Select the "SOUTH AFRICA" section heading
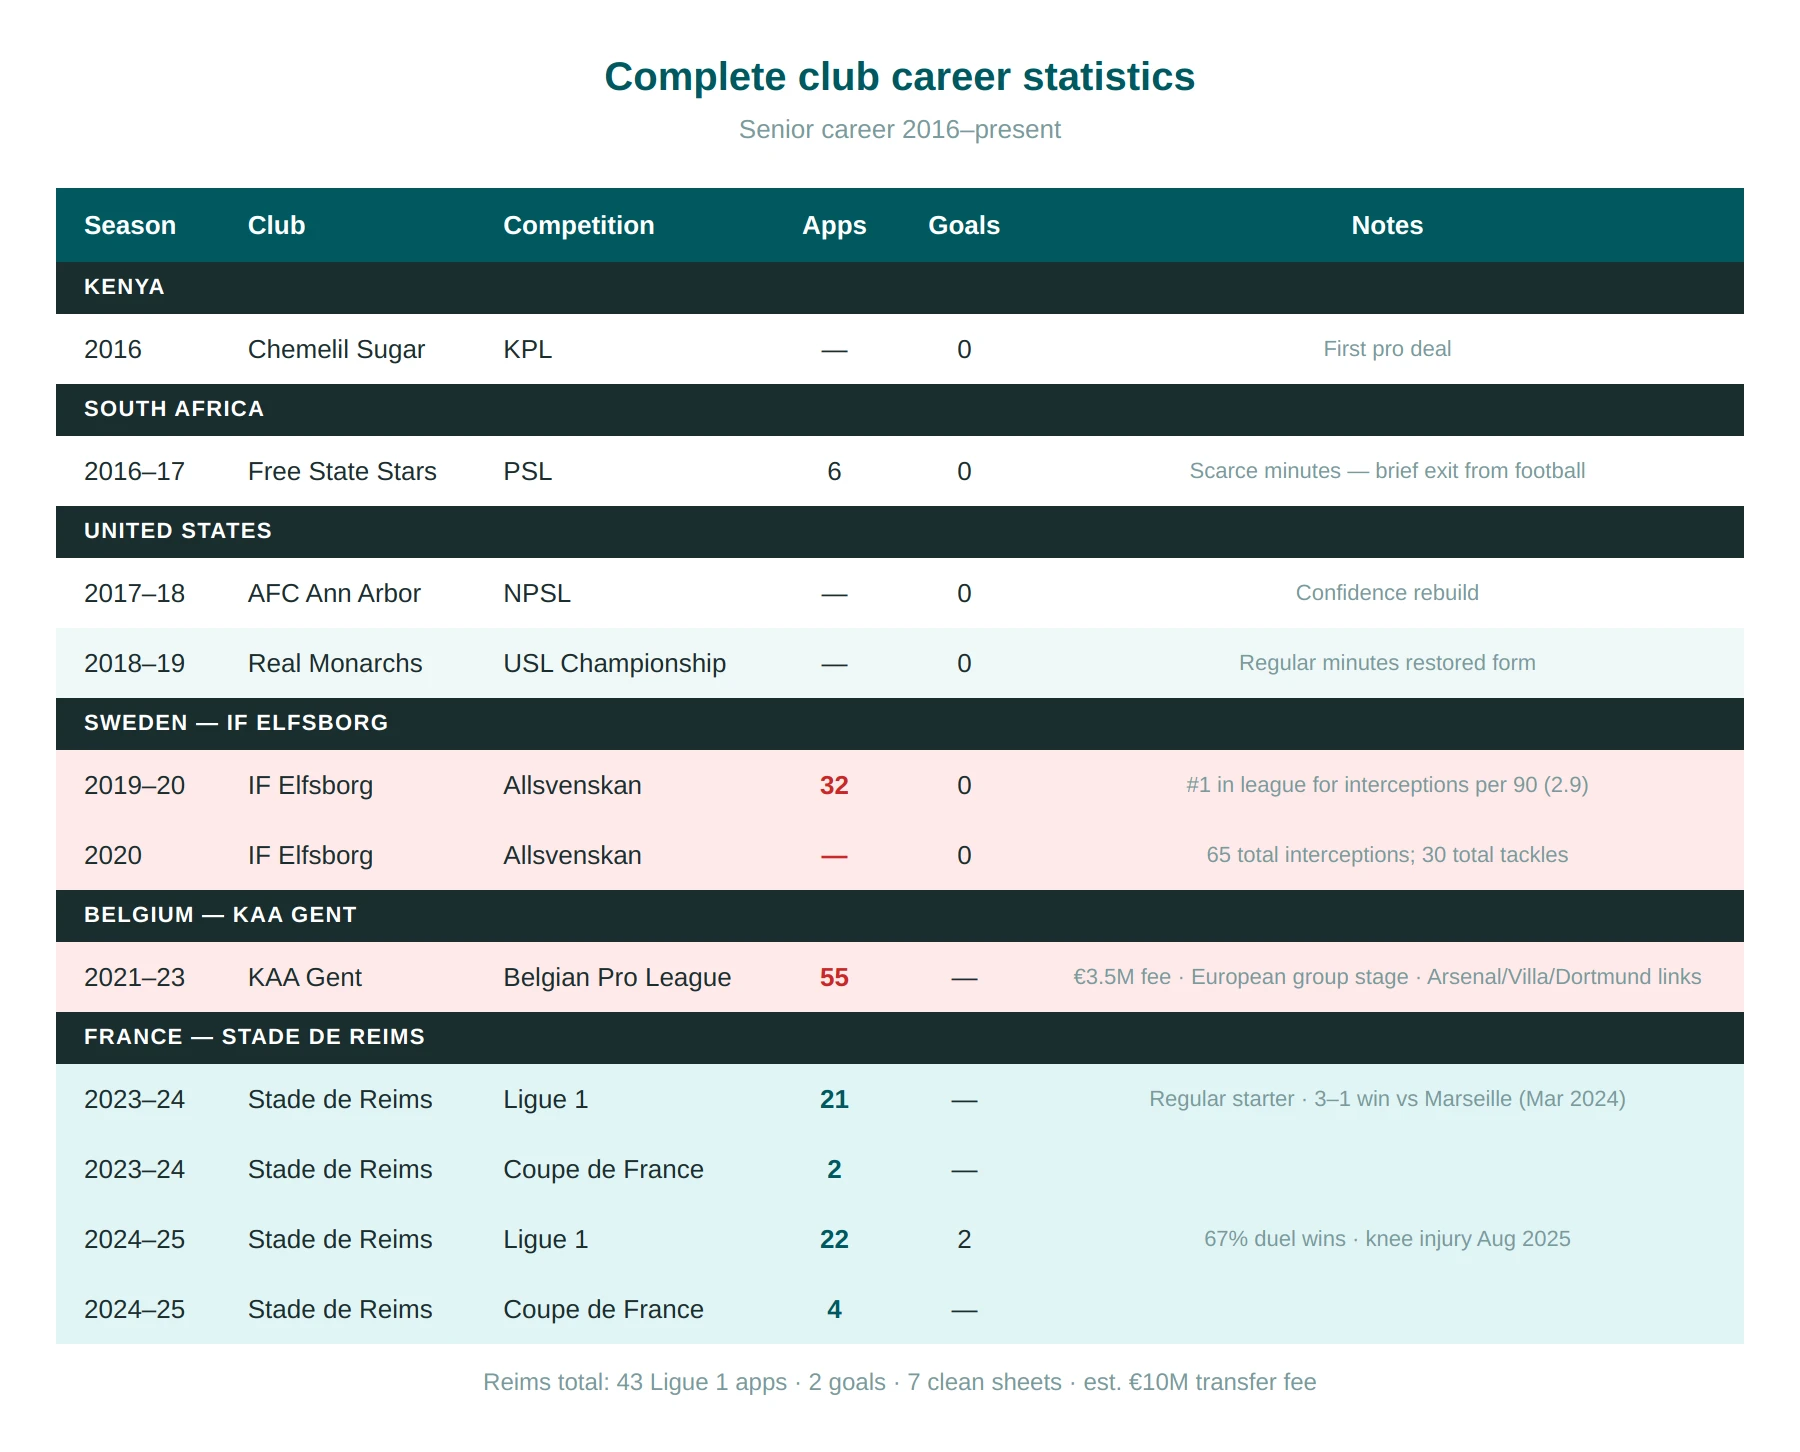The height and width of the screenshot is (1452, 1800). pos(174,409)
